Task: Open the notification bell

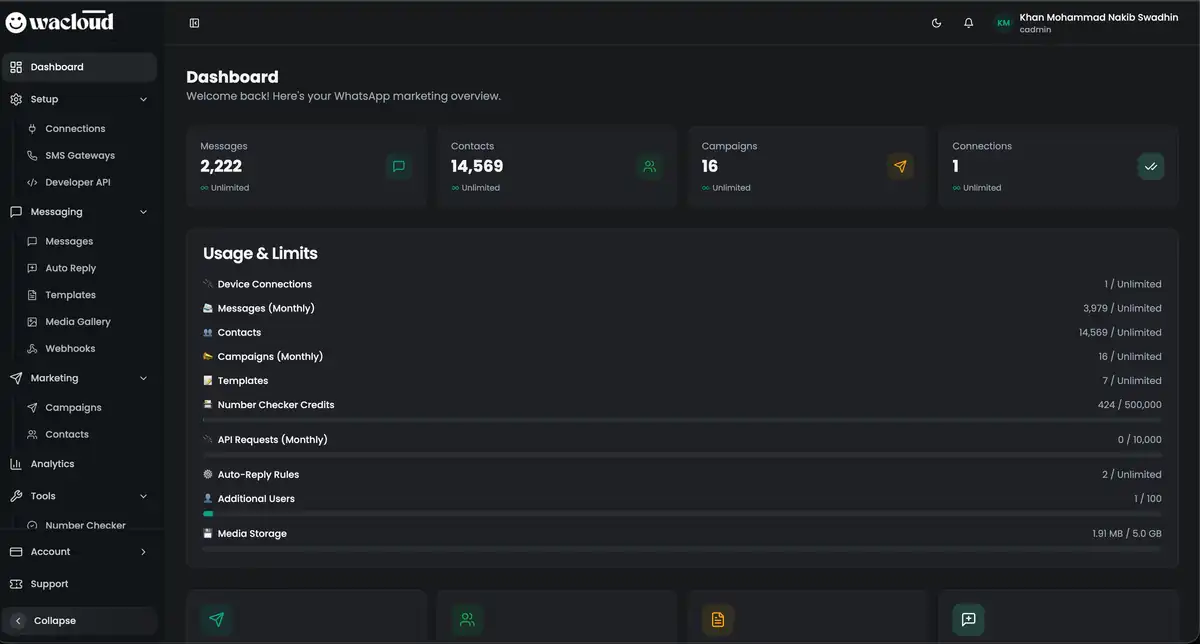Action: pyautogui.click(x=968, y=22)
